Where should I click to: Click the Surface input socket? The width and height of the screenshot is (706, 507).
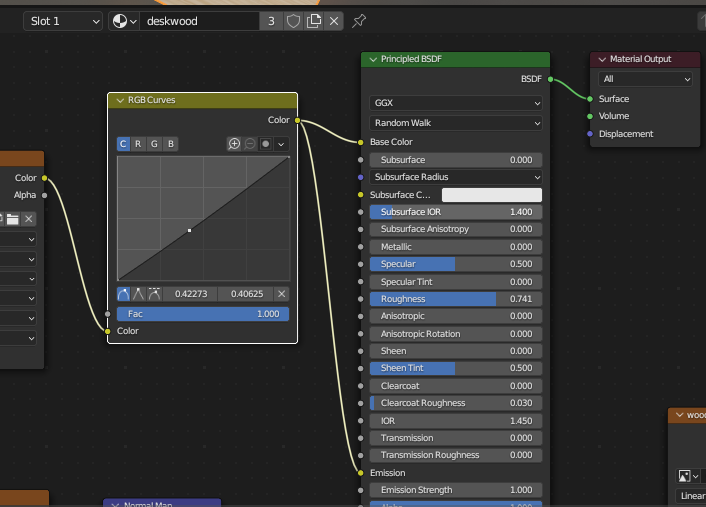click(590, 99)
